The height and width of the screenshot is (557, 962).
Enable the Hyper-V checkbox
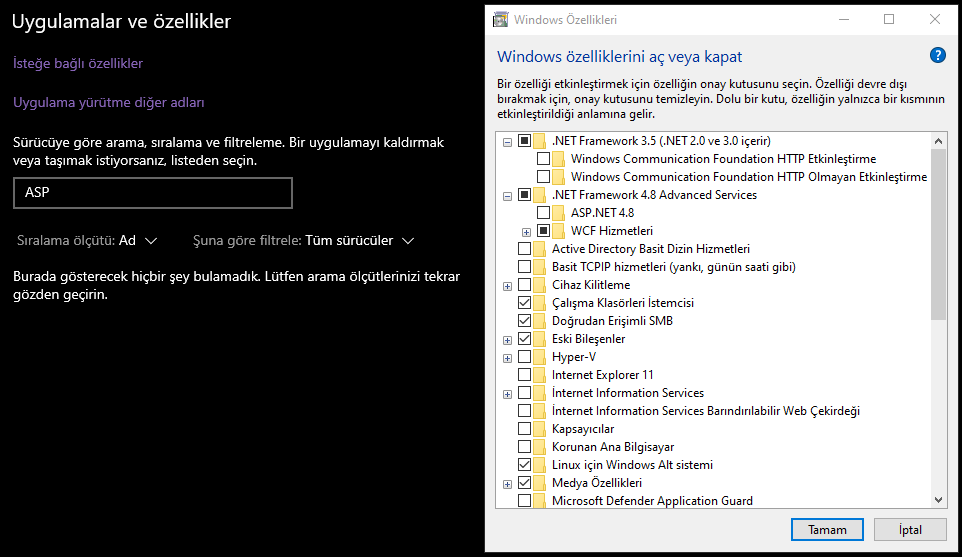(x=524, y=356)
